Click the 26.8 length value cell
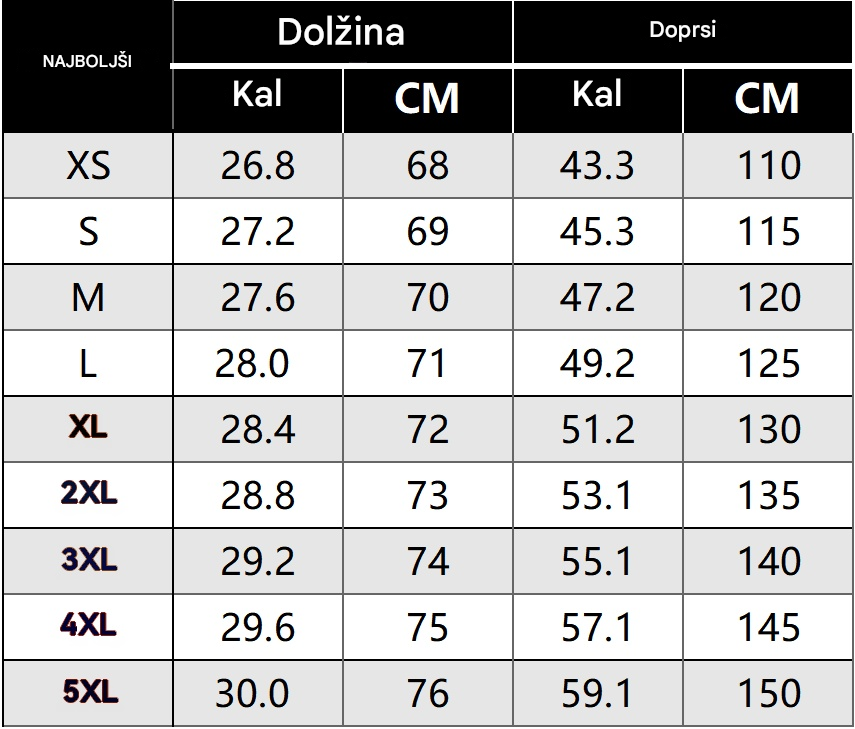 [x=257, y=165]
